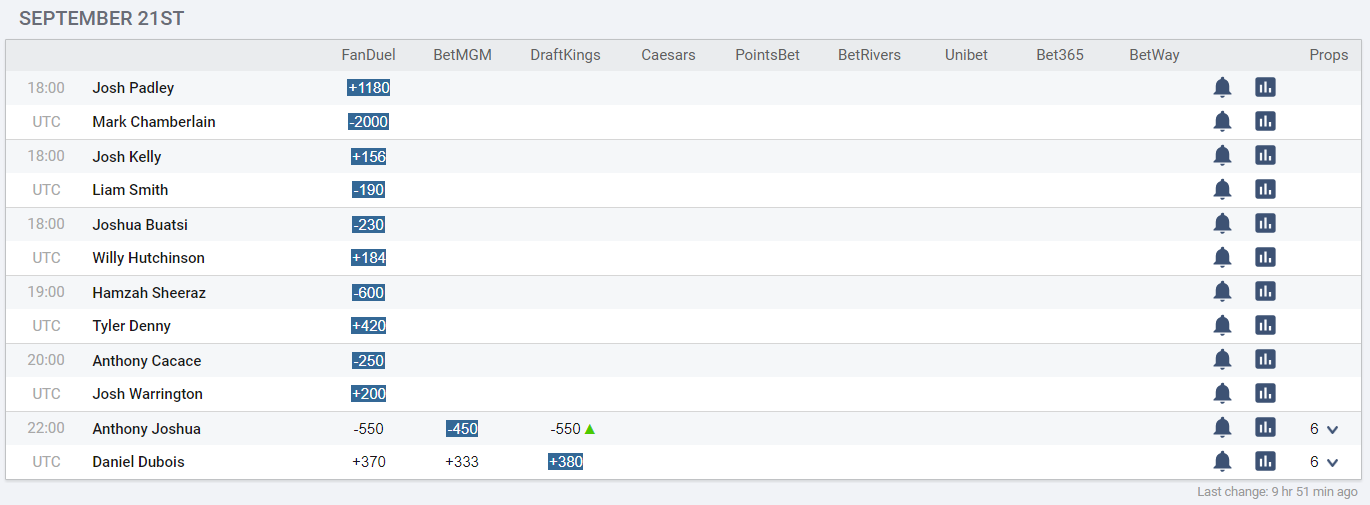1370x505 pixels.
Task: Open odds chart for Tyler Denny
Action: 1265,326
